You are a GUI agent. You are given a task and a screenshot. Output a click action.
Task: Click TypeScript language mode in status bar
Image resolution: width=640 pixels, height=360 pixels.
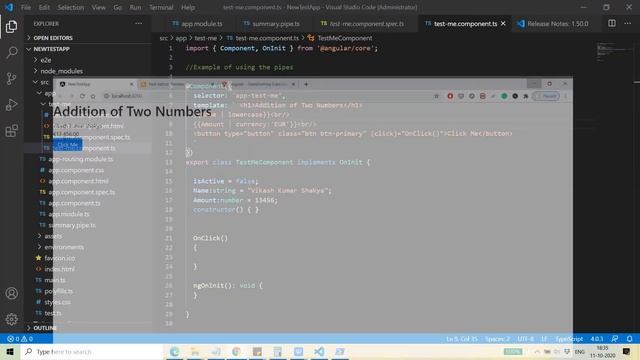click(x=569, y=339)
